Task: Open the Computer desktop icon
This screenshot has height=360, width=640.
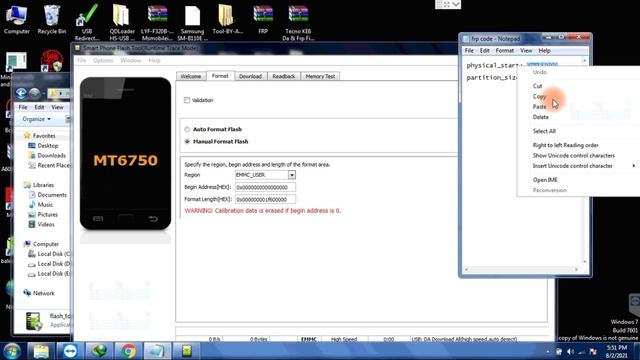Action: 16,20
